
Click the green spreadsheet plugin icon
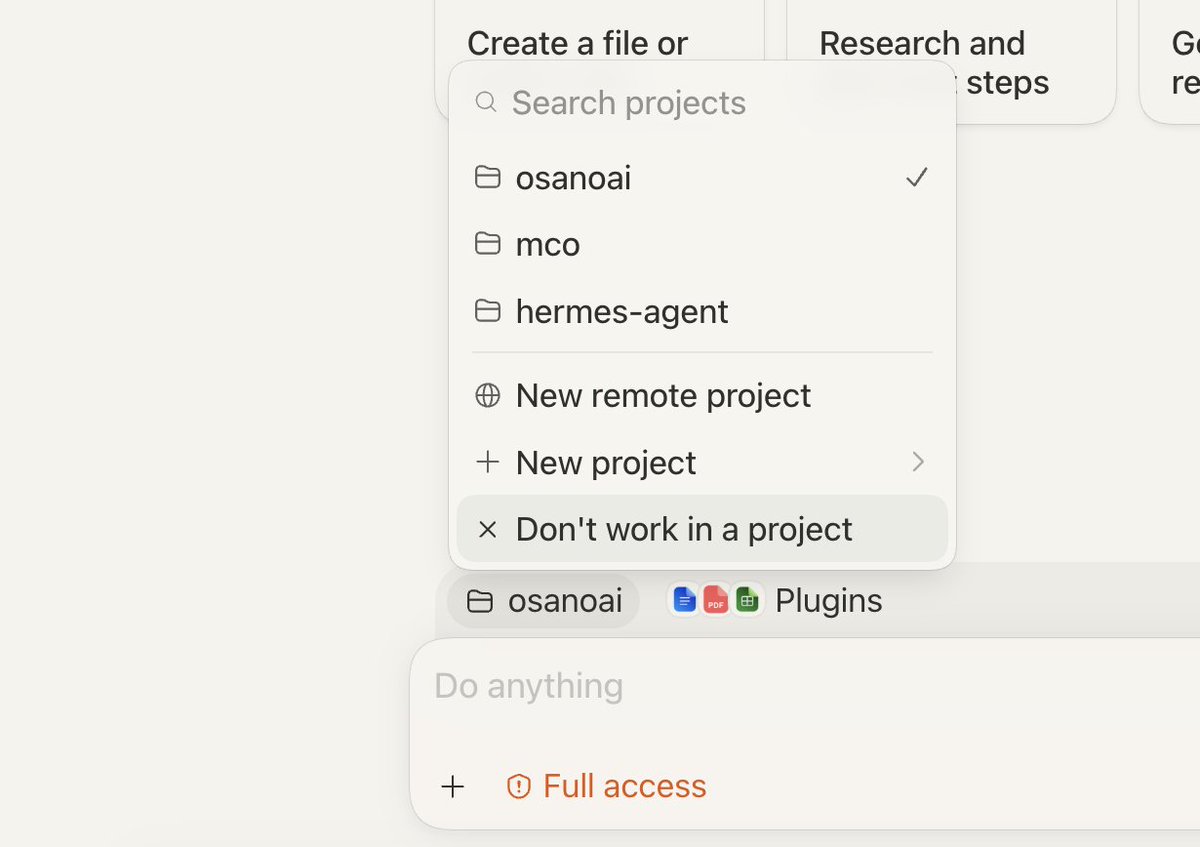click(747, 600)
